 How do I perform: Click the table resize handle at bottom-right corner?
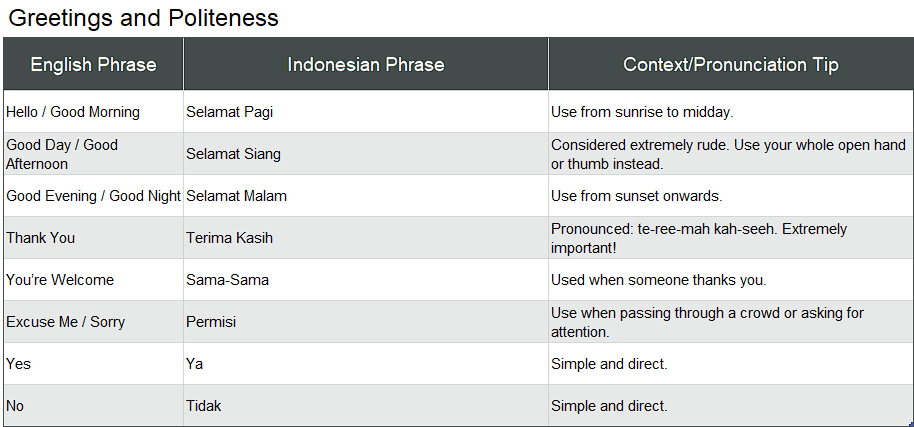[x=909, y=423]
